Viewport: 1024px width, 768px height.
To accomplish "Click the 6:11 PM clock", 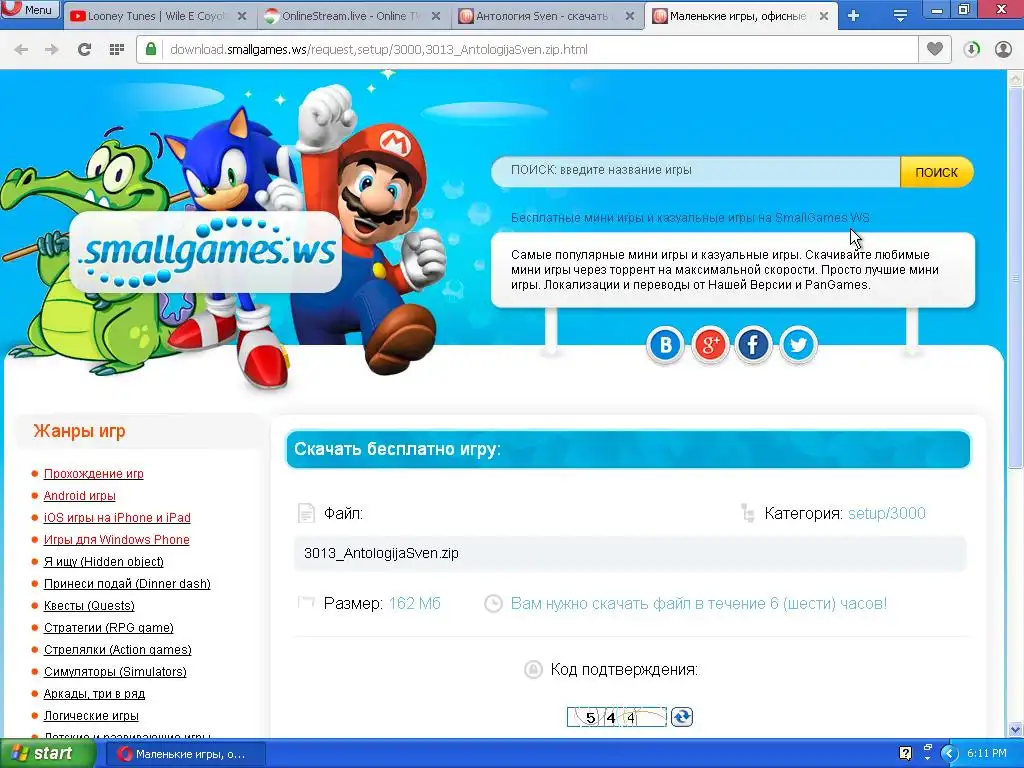I will (x=987, y=754).
